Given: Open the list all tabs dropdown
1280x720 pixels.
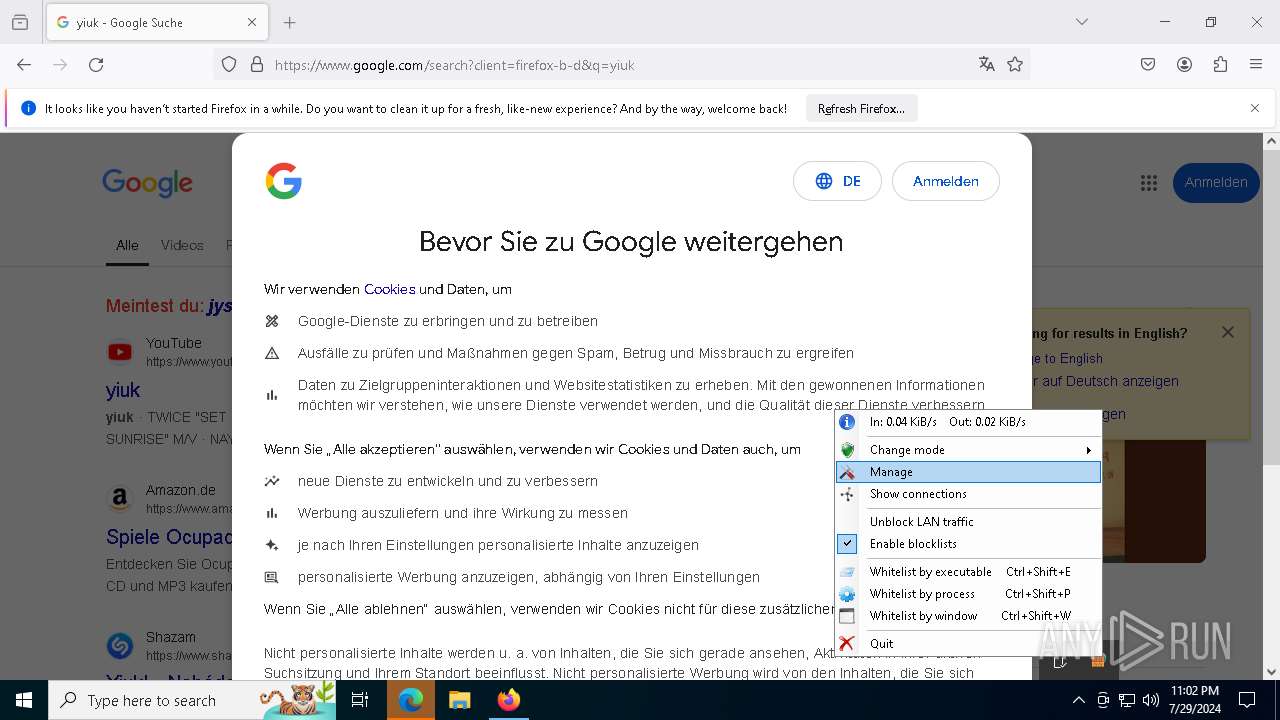Looking at the screenshot, I should (x=1082, y=22).
